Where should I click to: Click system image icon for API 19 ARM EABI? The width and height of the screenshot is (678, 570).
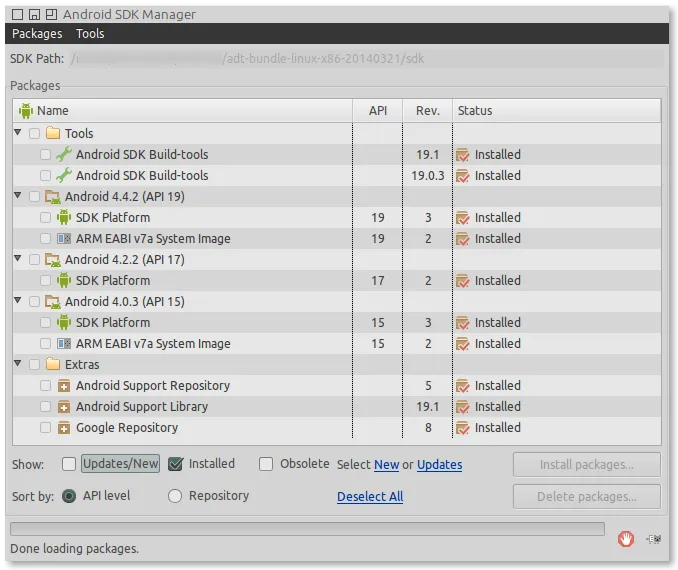click(64, 238)
